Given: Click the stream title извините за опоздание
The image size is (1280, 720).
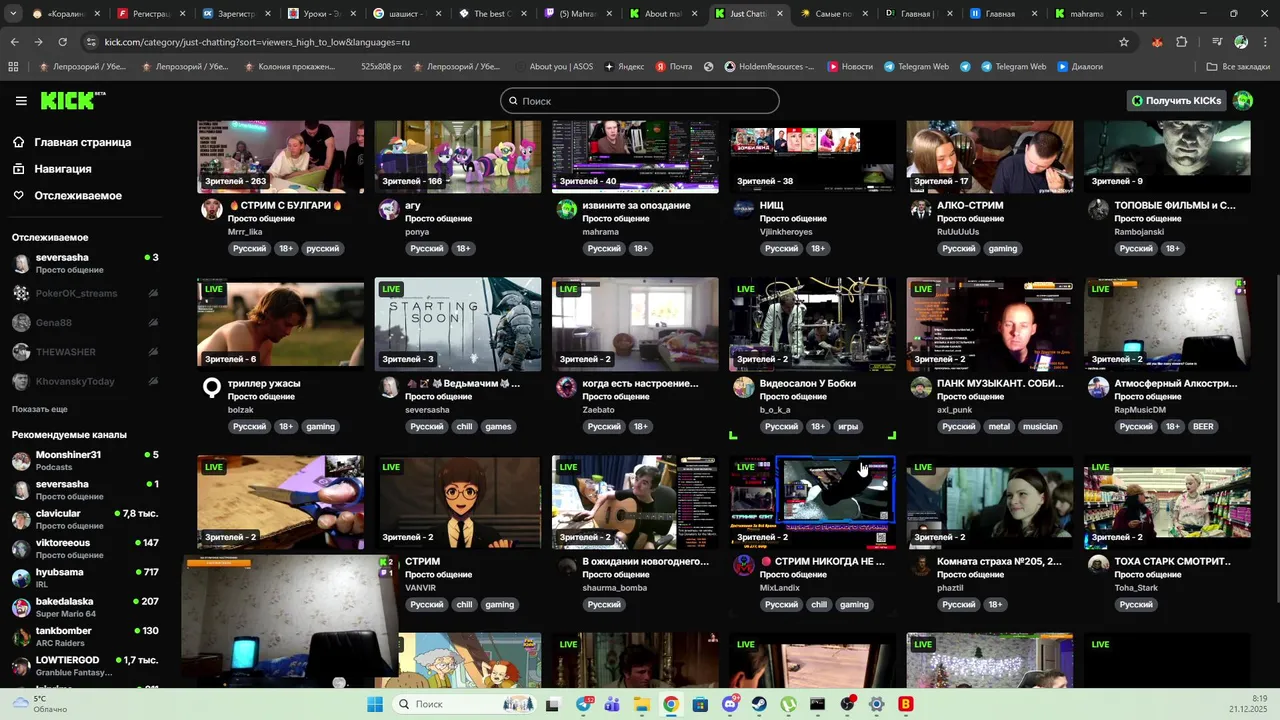Looking at the screenshot, I should [x=636, y=205].
